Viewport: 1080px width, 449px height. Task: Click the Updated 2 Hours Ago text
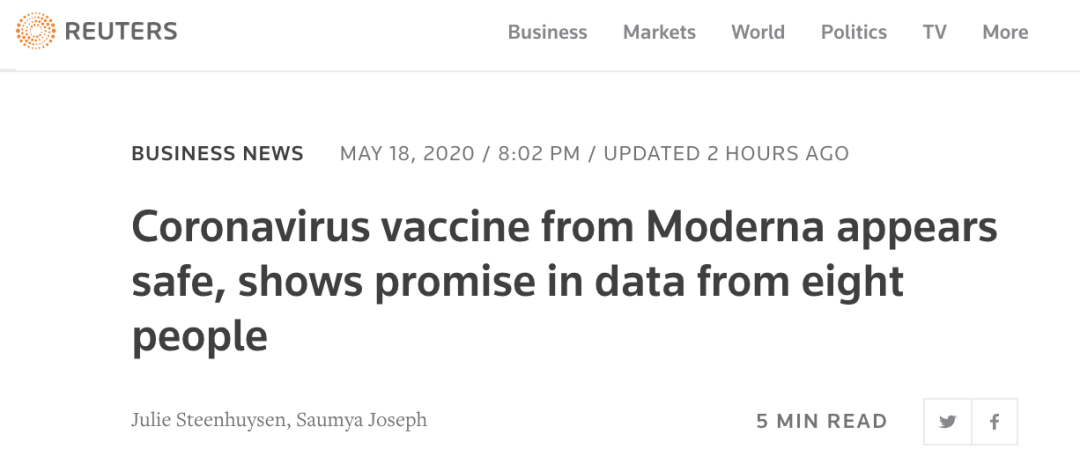pos(726,154)
